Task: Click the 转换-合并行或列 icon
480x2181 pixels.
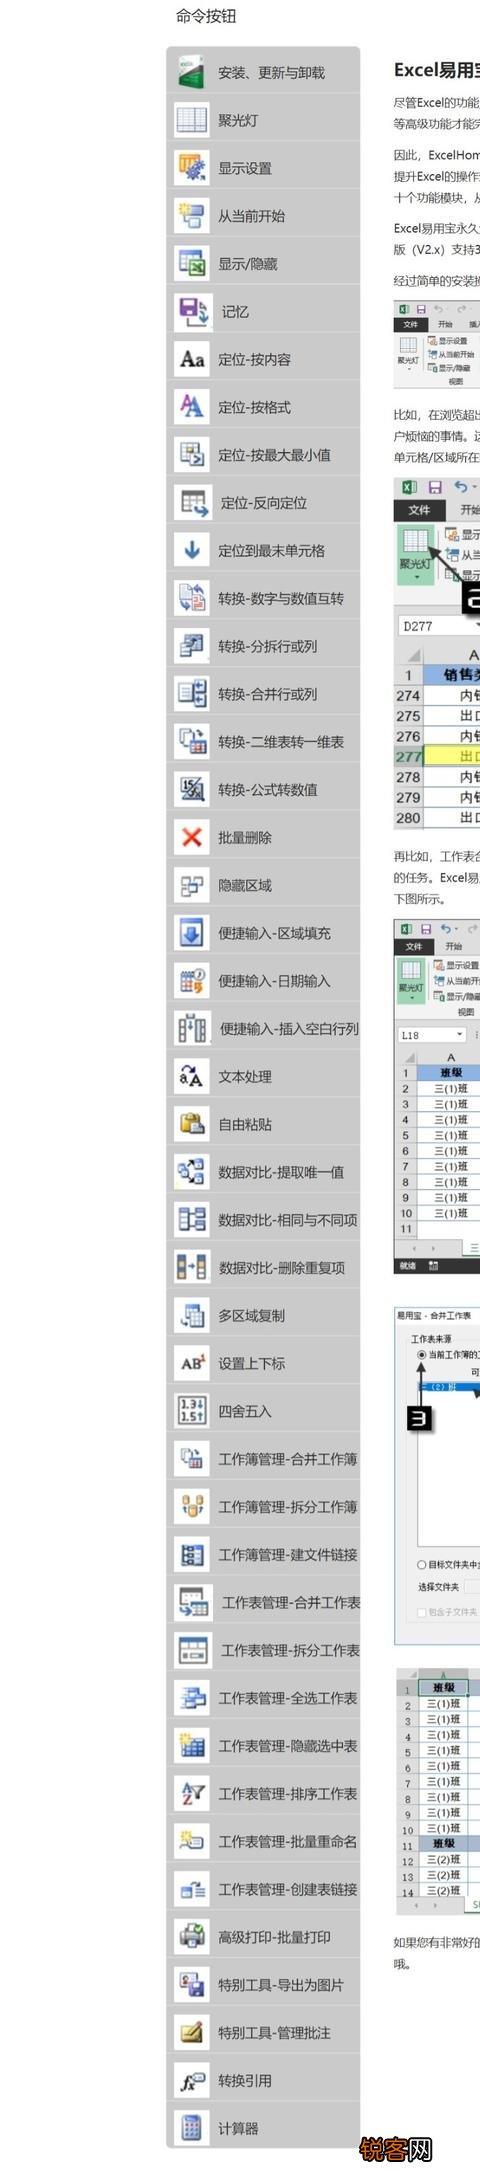Action: [x=191, y=694]
